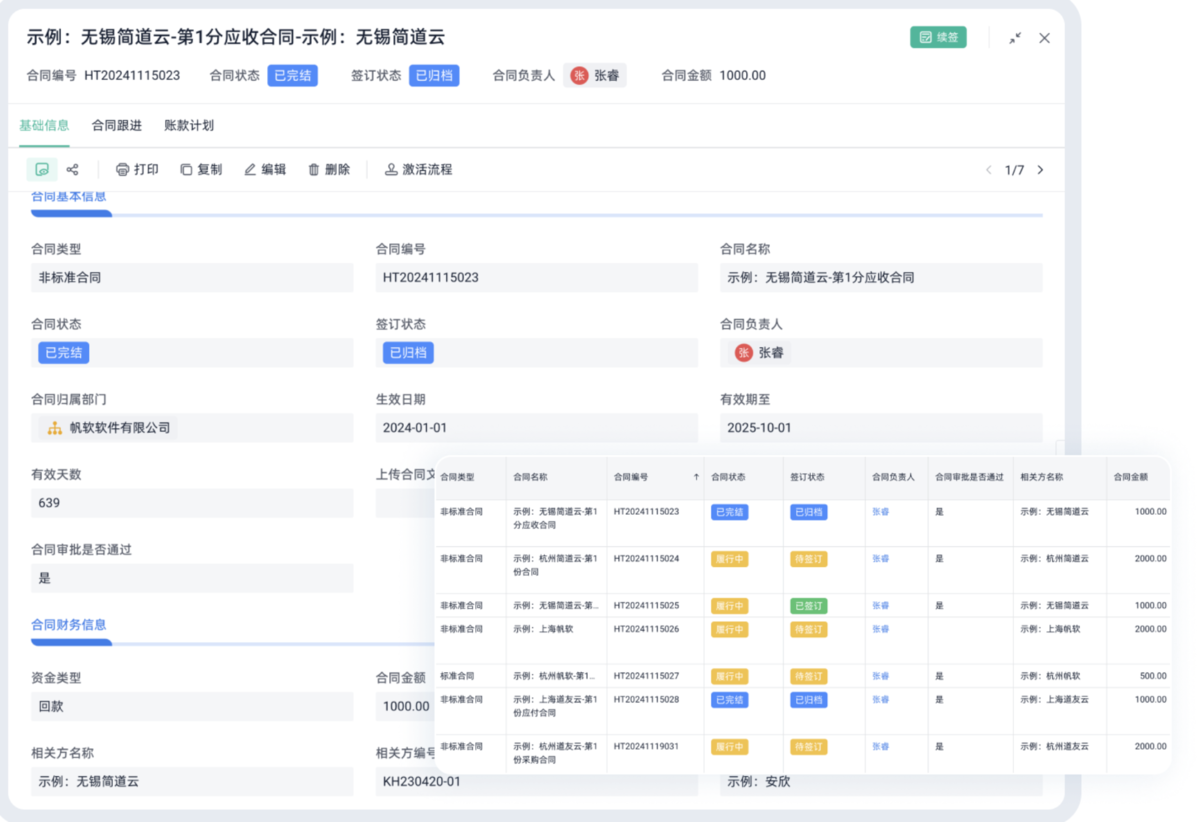
Task: Close the contract detail panel
Action: pyautogui.click(x=1044, y=38)
